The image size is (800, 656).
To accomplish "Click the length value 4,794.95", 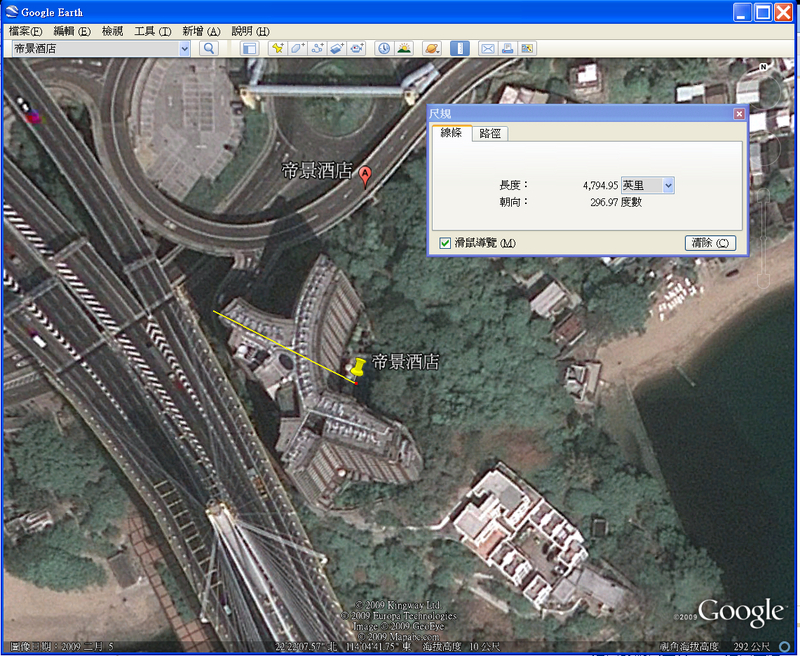I will point(600,185).
